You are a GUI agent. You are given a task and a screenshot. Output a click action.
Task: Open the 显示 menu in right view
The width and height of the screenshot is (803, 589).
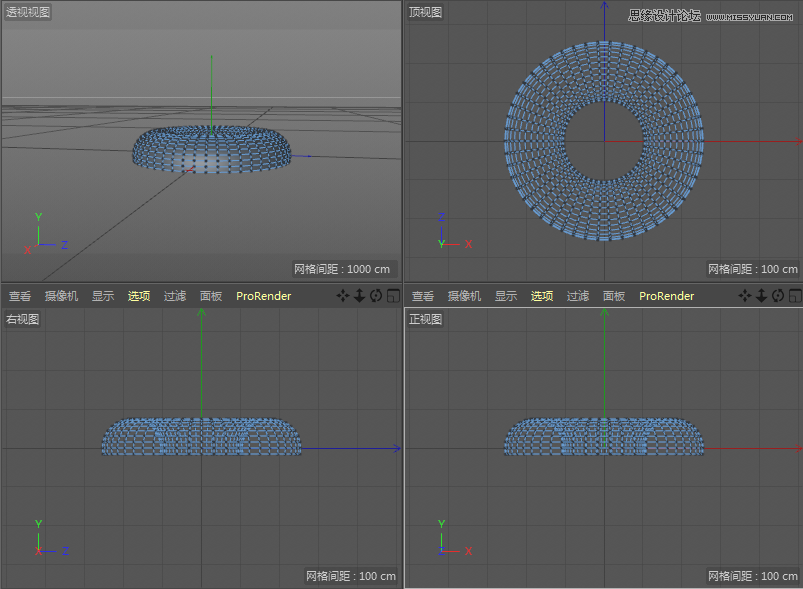[x=103, y=296]
